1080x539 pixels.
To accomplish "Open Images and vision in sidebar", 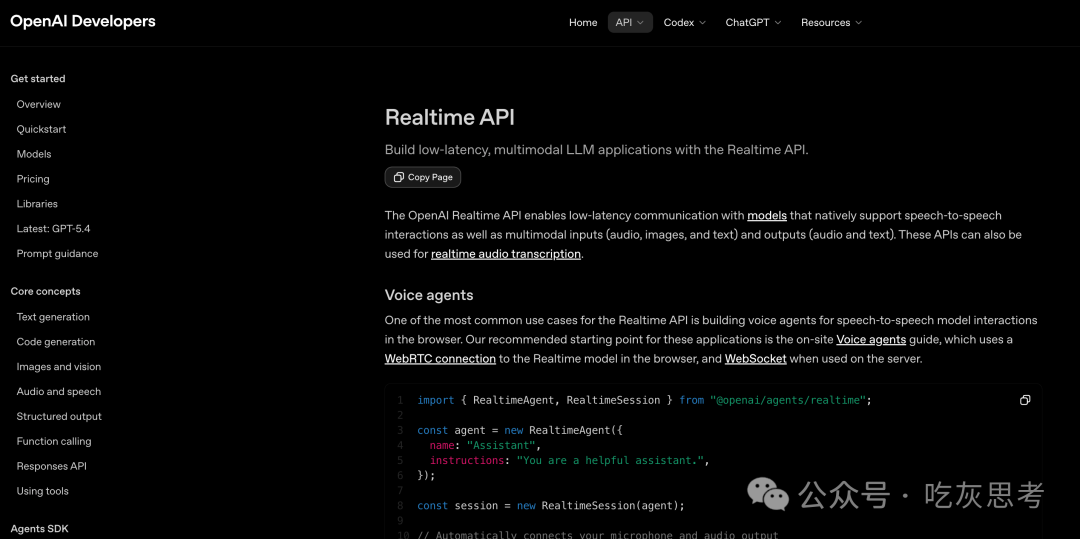I will tap(59, 366).
